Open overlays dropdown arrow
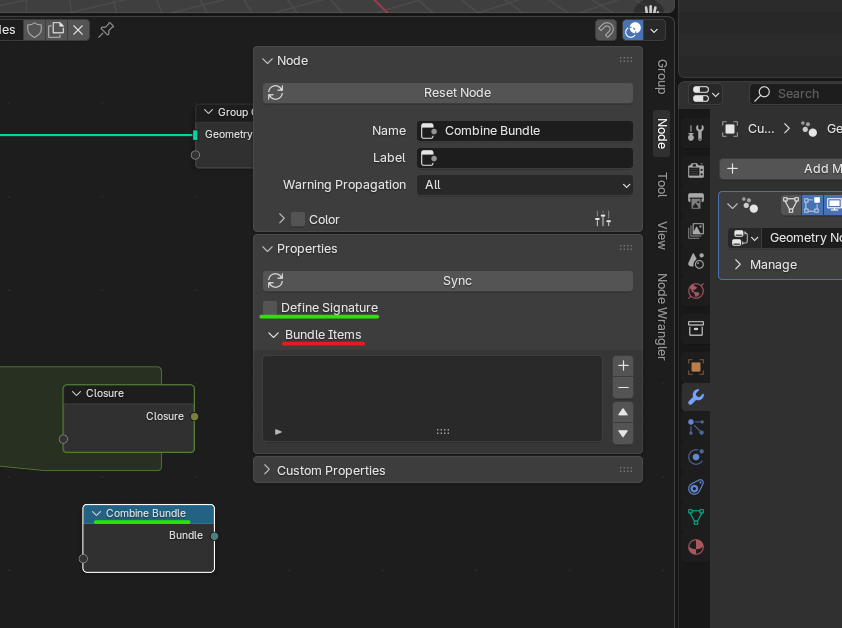The height and width of the screenshot is (628, 842). pyautogui.click(x=655, y=30)
